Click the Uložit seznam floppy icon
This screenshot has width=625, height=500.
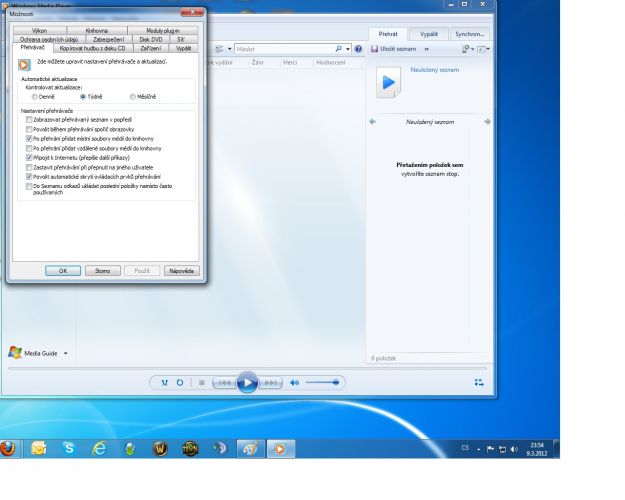click(x=374, y=49)
